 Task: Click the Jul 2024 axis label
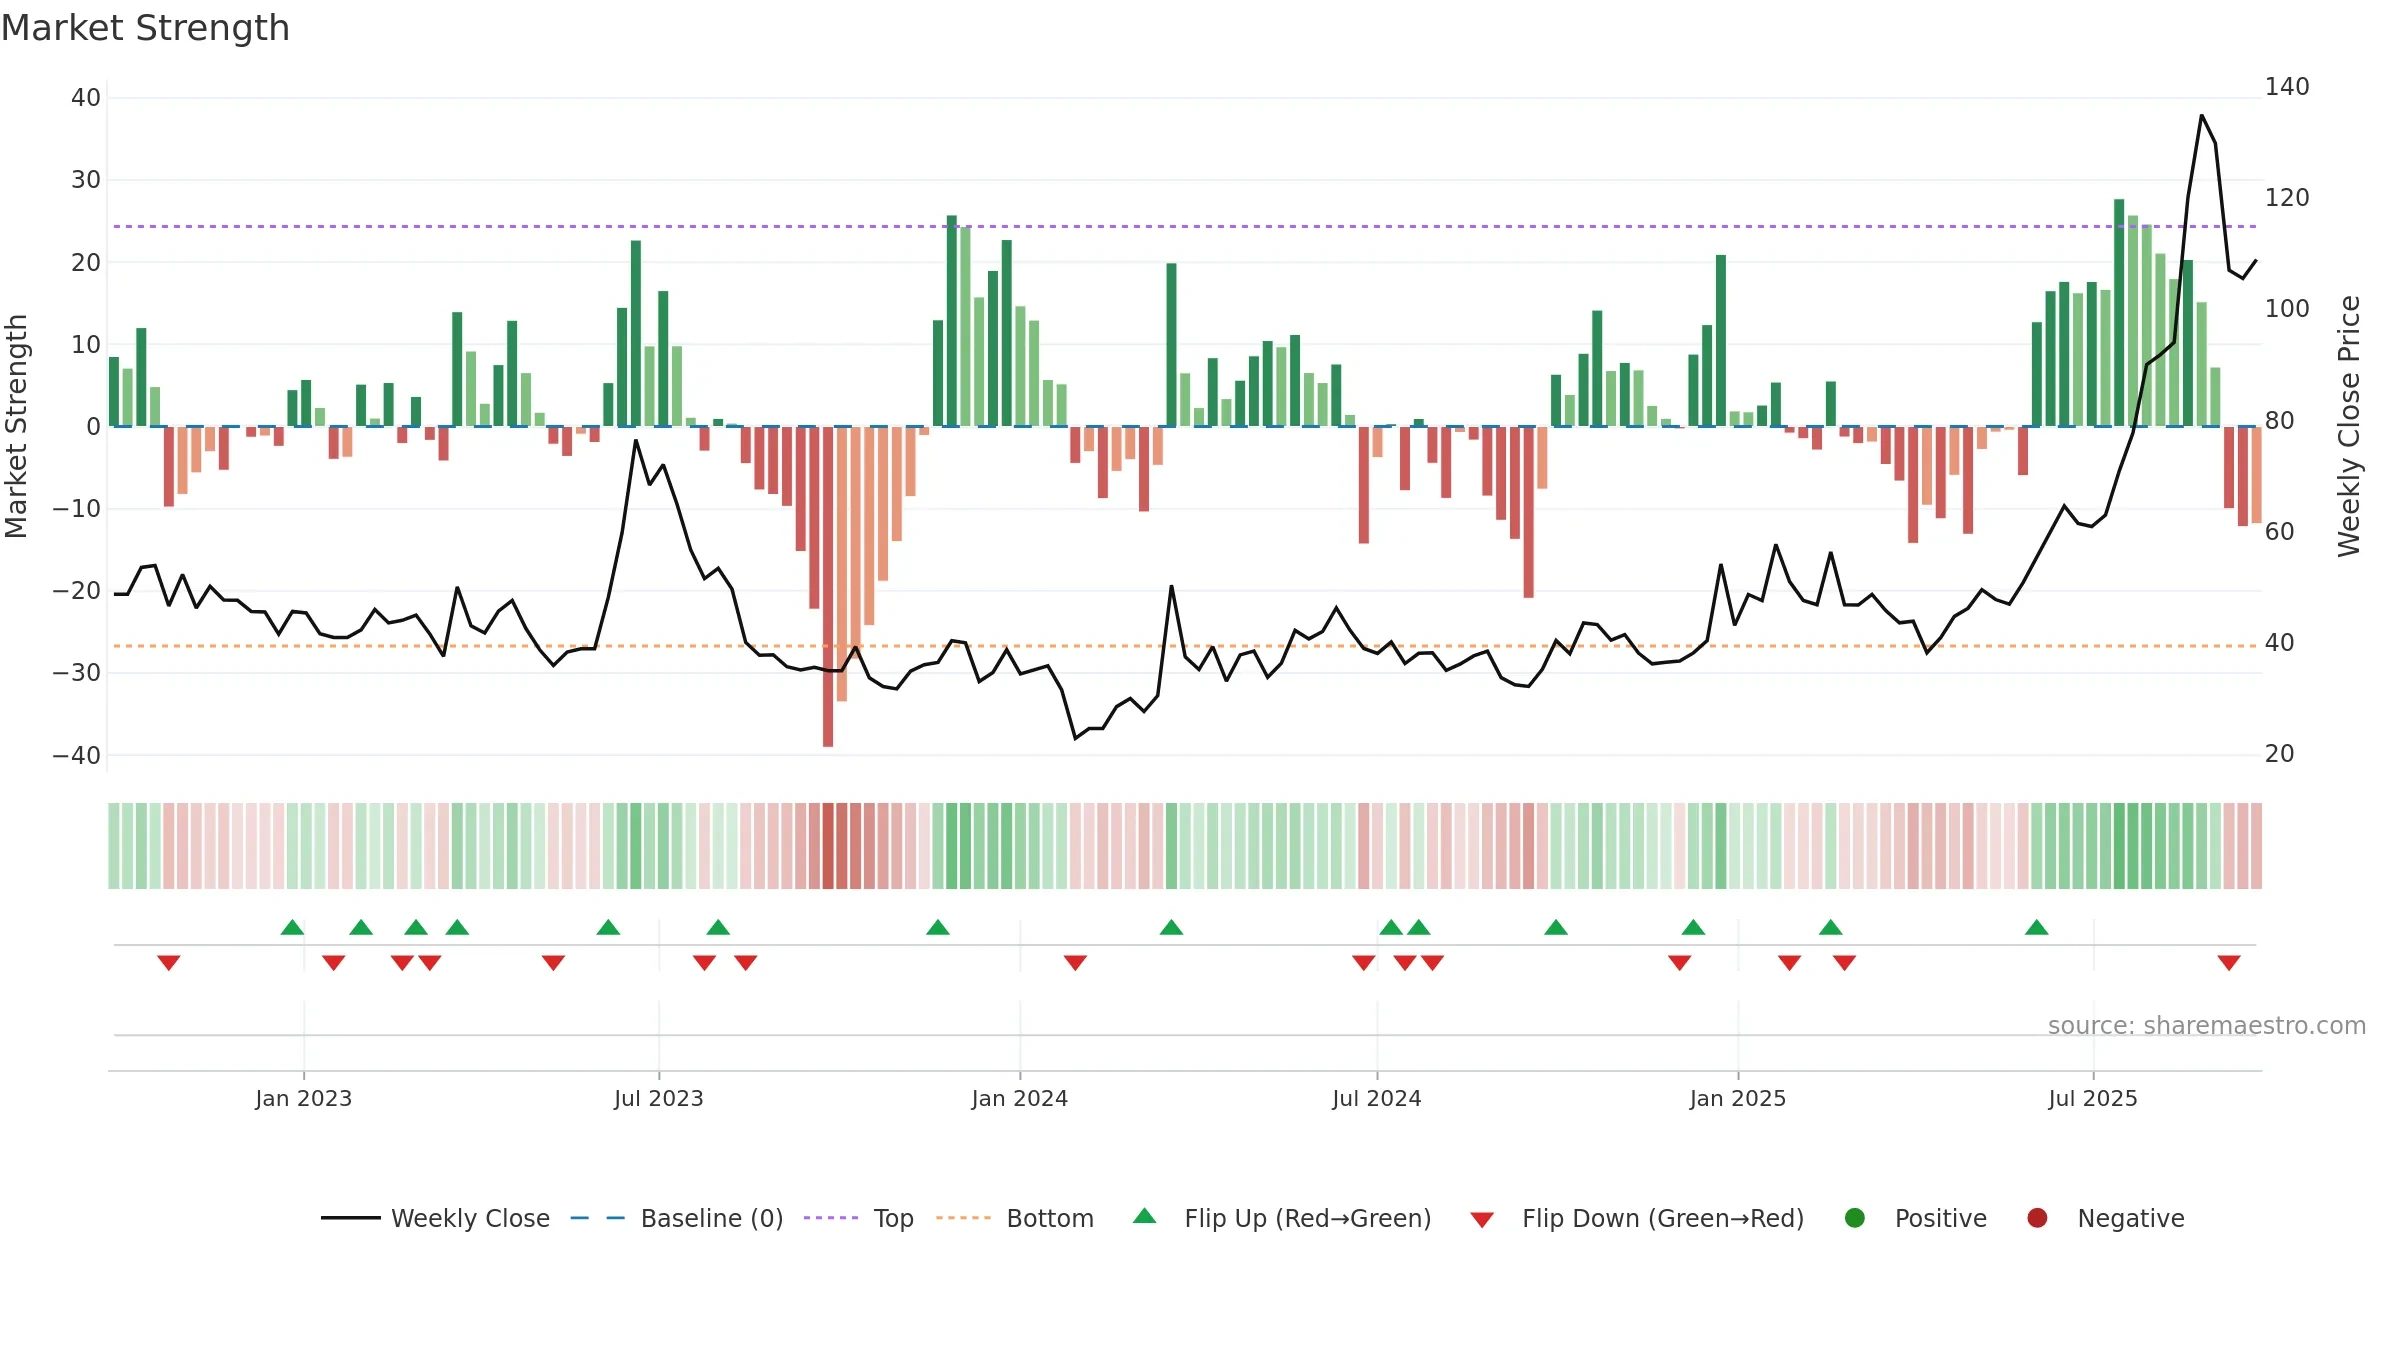click(x=1377, y=1098)
